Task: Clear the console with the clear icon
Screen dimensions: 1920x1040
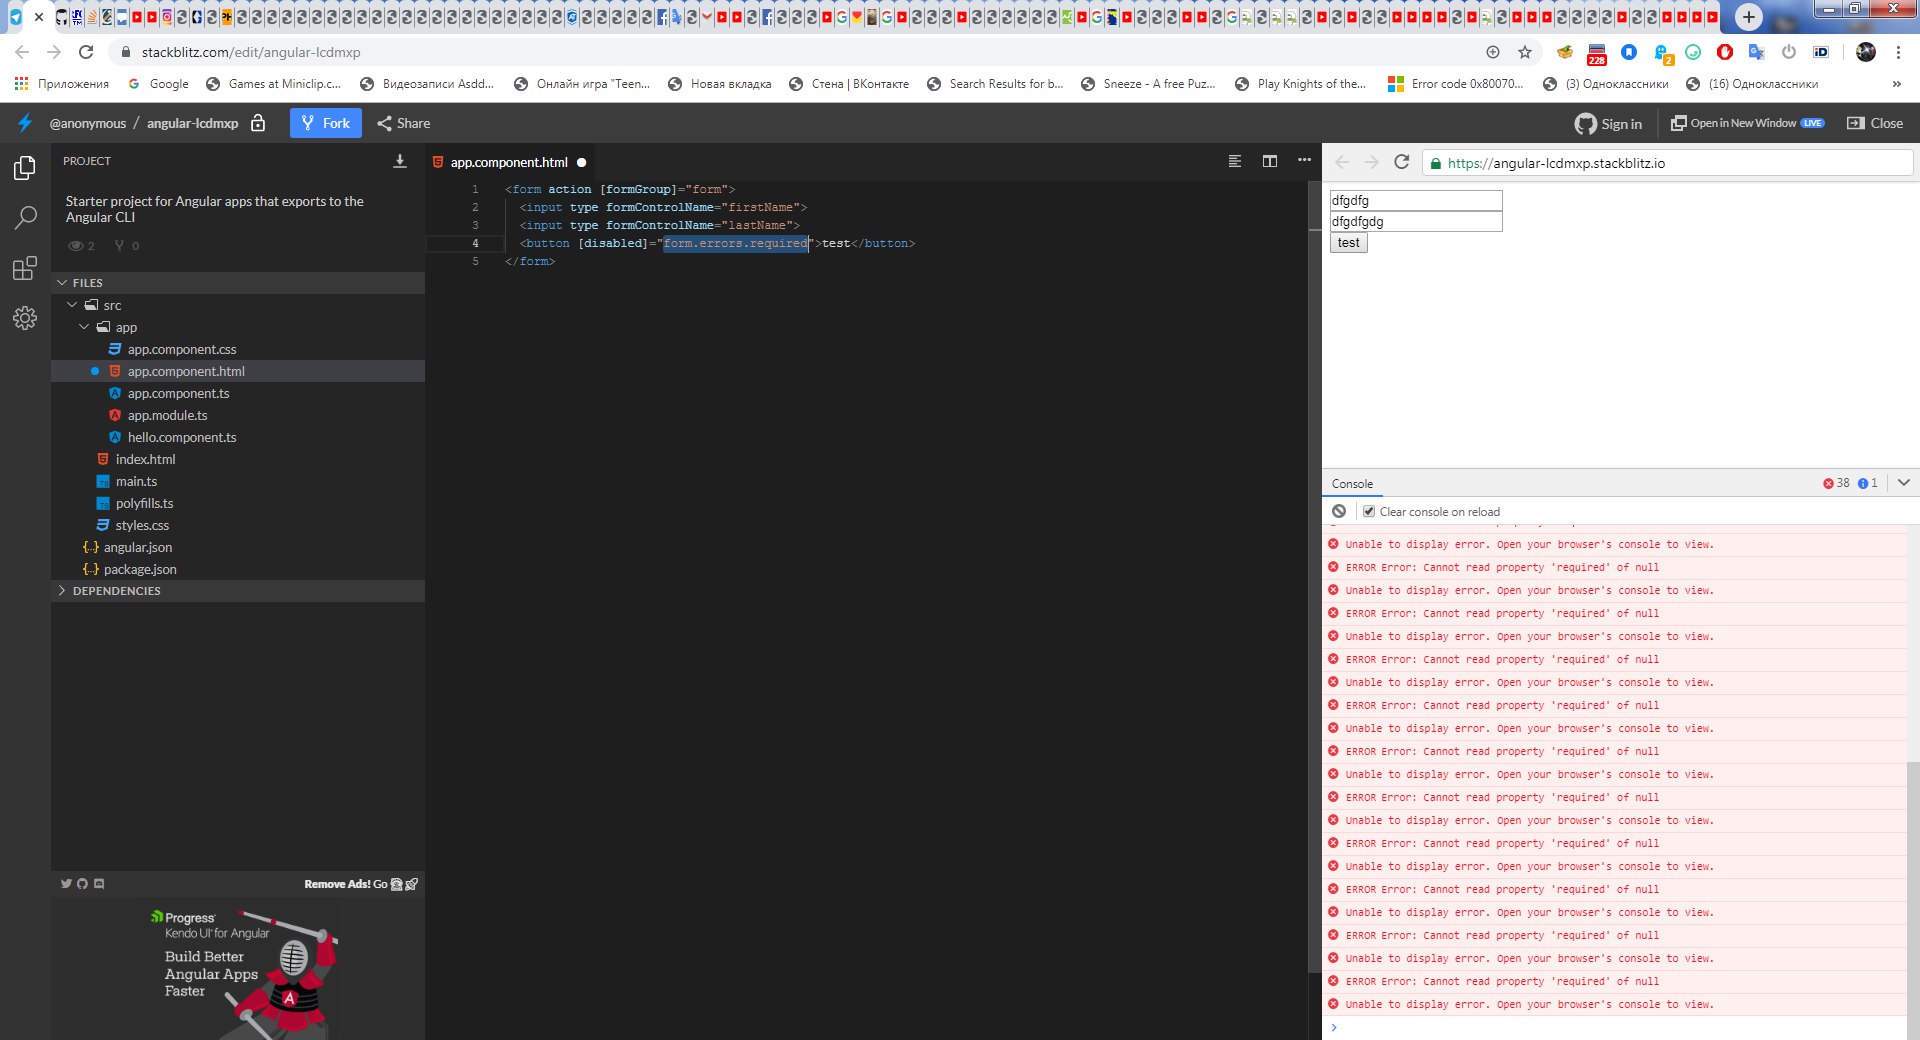Action: (1339, 511)
